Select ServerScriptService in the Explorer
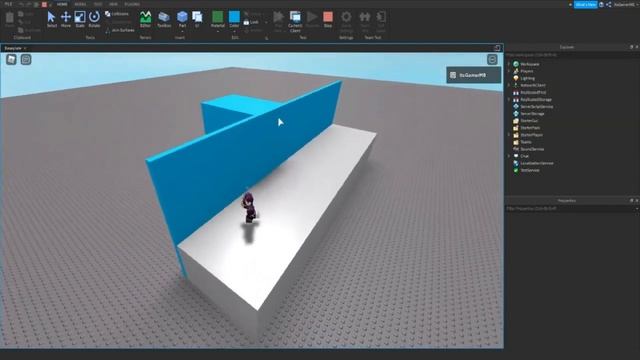Viewport: 640px width, 360px height. pyautogui.click(x=537, y=107)
